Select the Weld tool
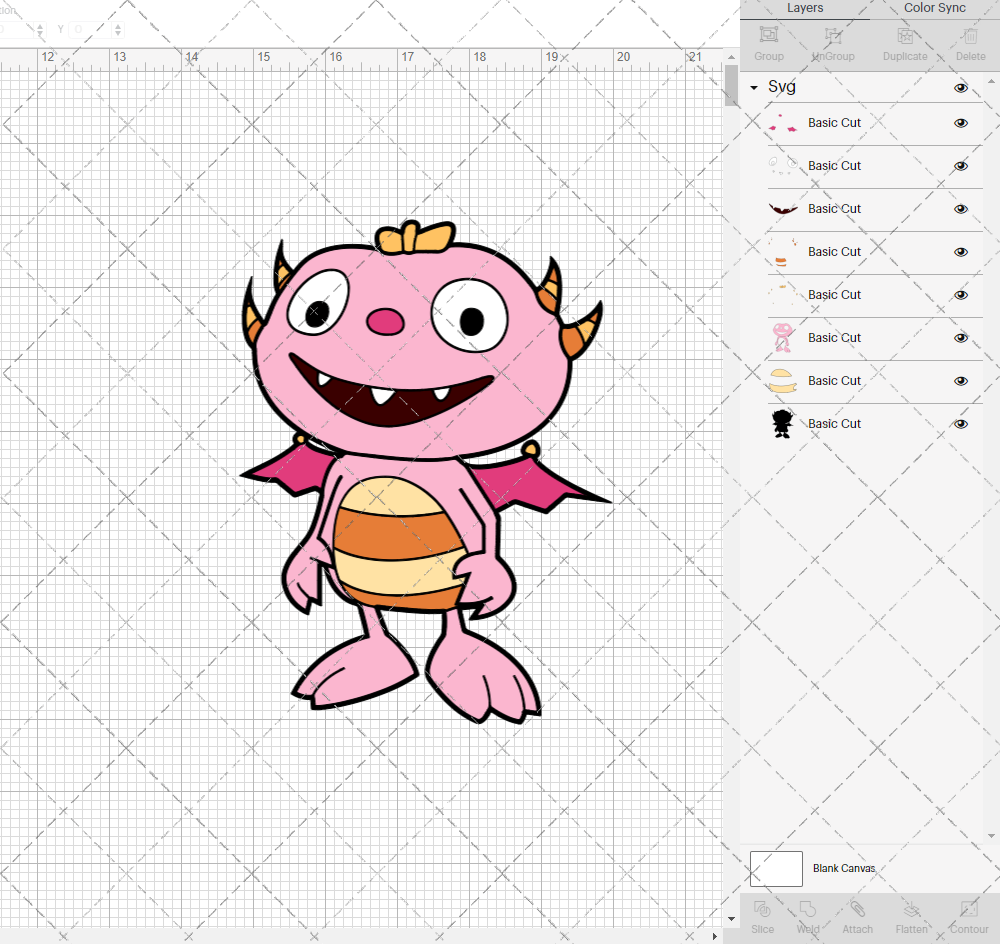This screenshot has height=944, width=1000. coord(808,917)
